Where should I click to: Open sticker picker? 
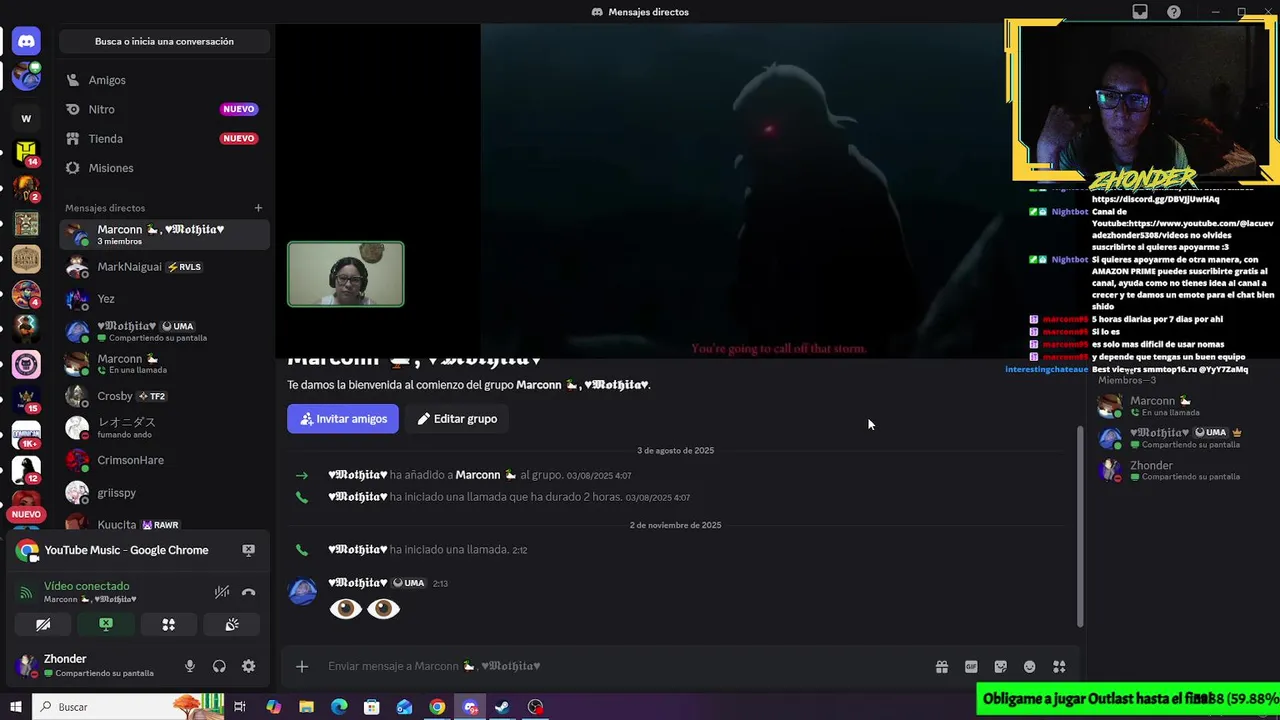point(1000,666)
